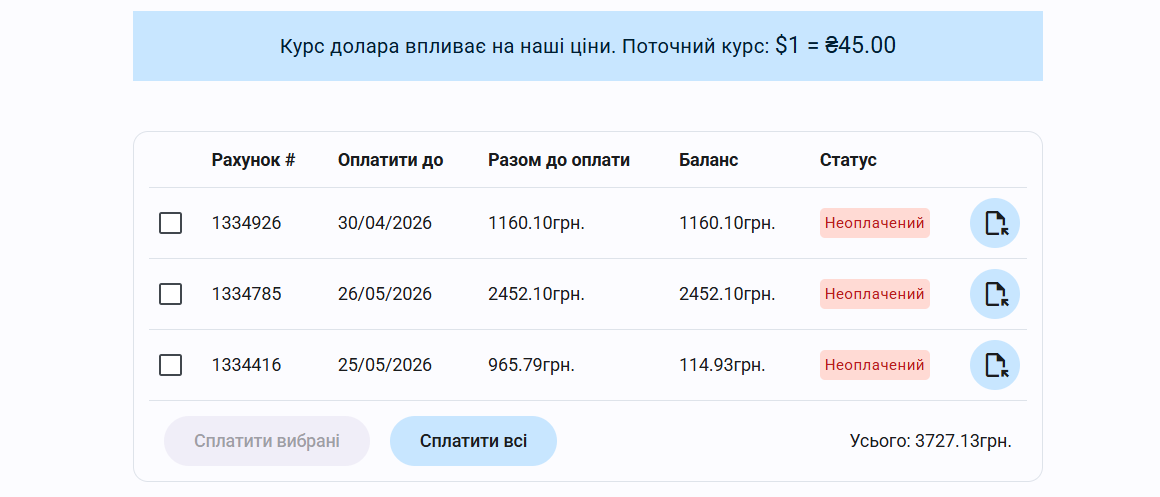Open invoice 1334785 details icon
The image size is (1160, 497).
(x=994, y=294)
